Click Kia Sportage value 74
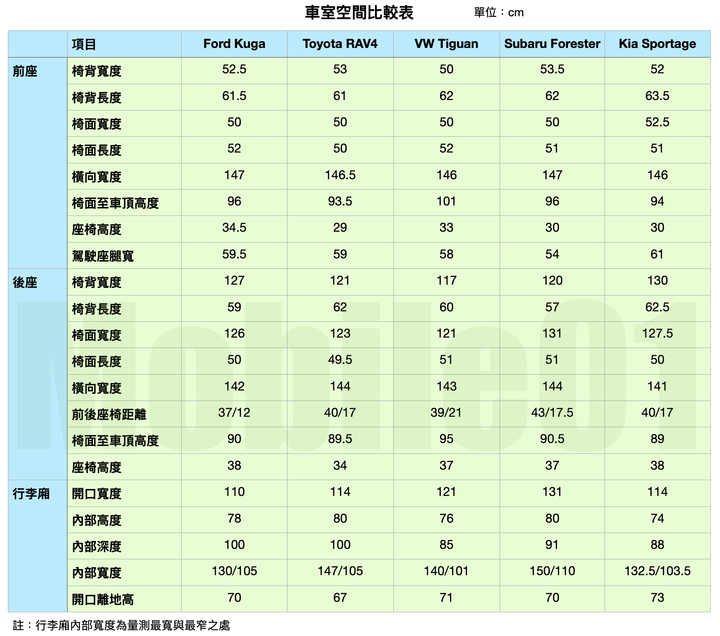The width and height of the screenshot is (720, 636). pos(657,519)
